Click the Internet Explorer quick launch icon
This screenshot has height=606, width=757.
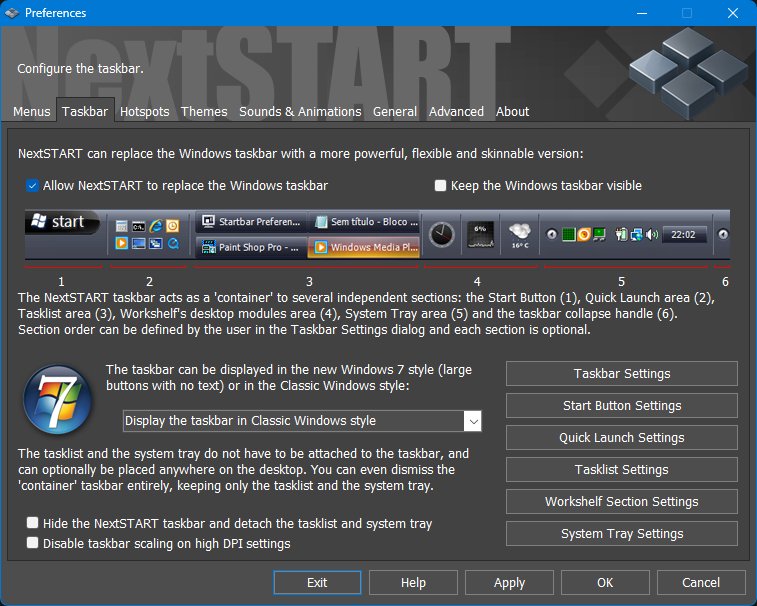click(x=155, y=225)
